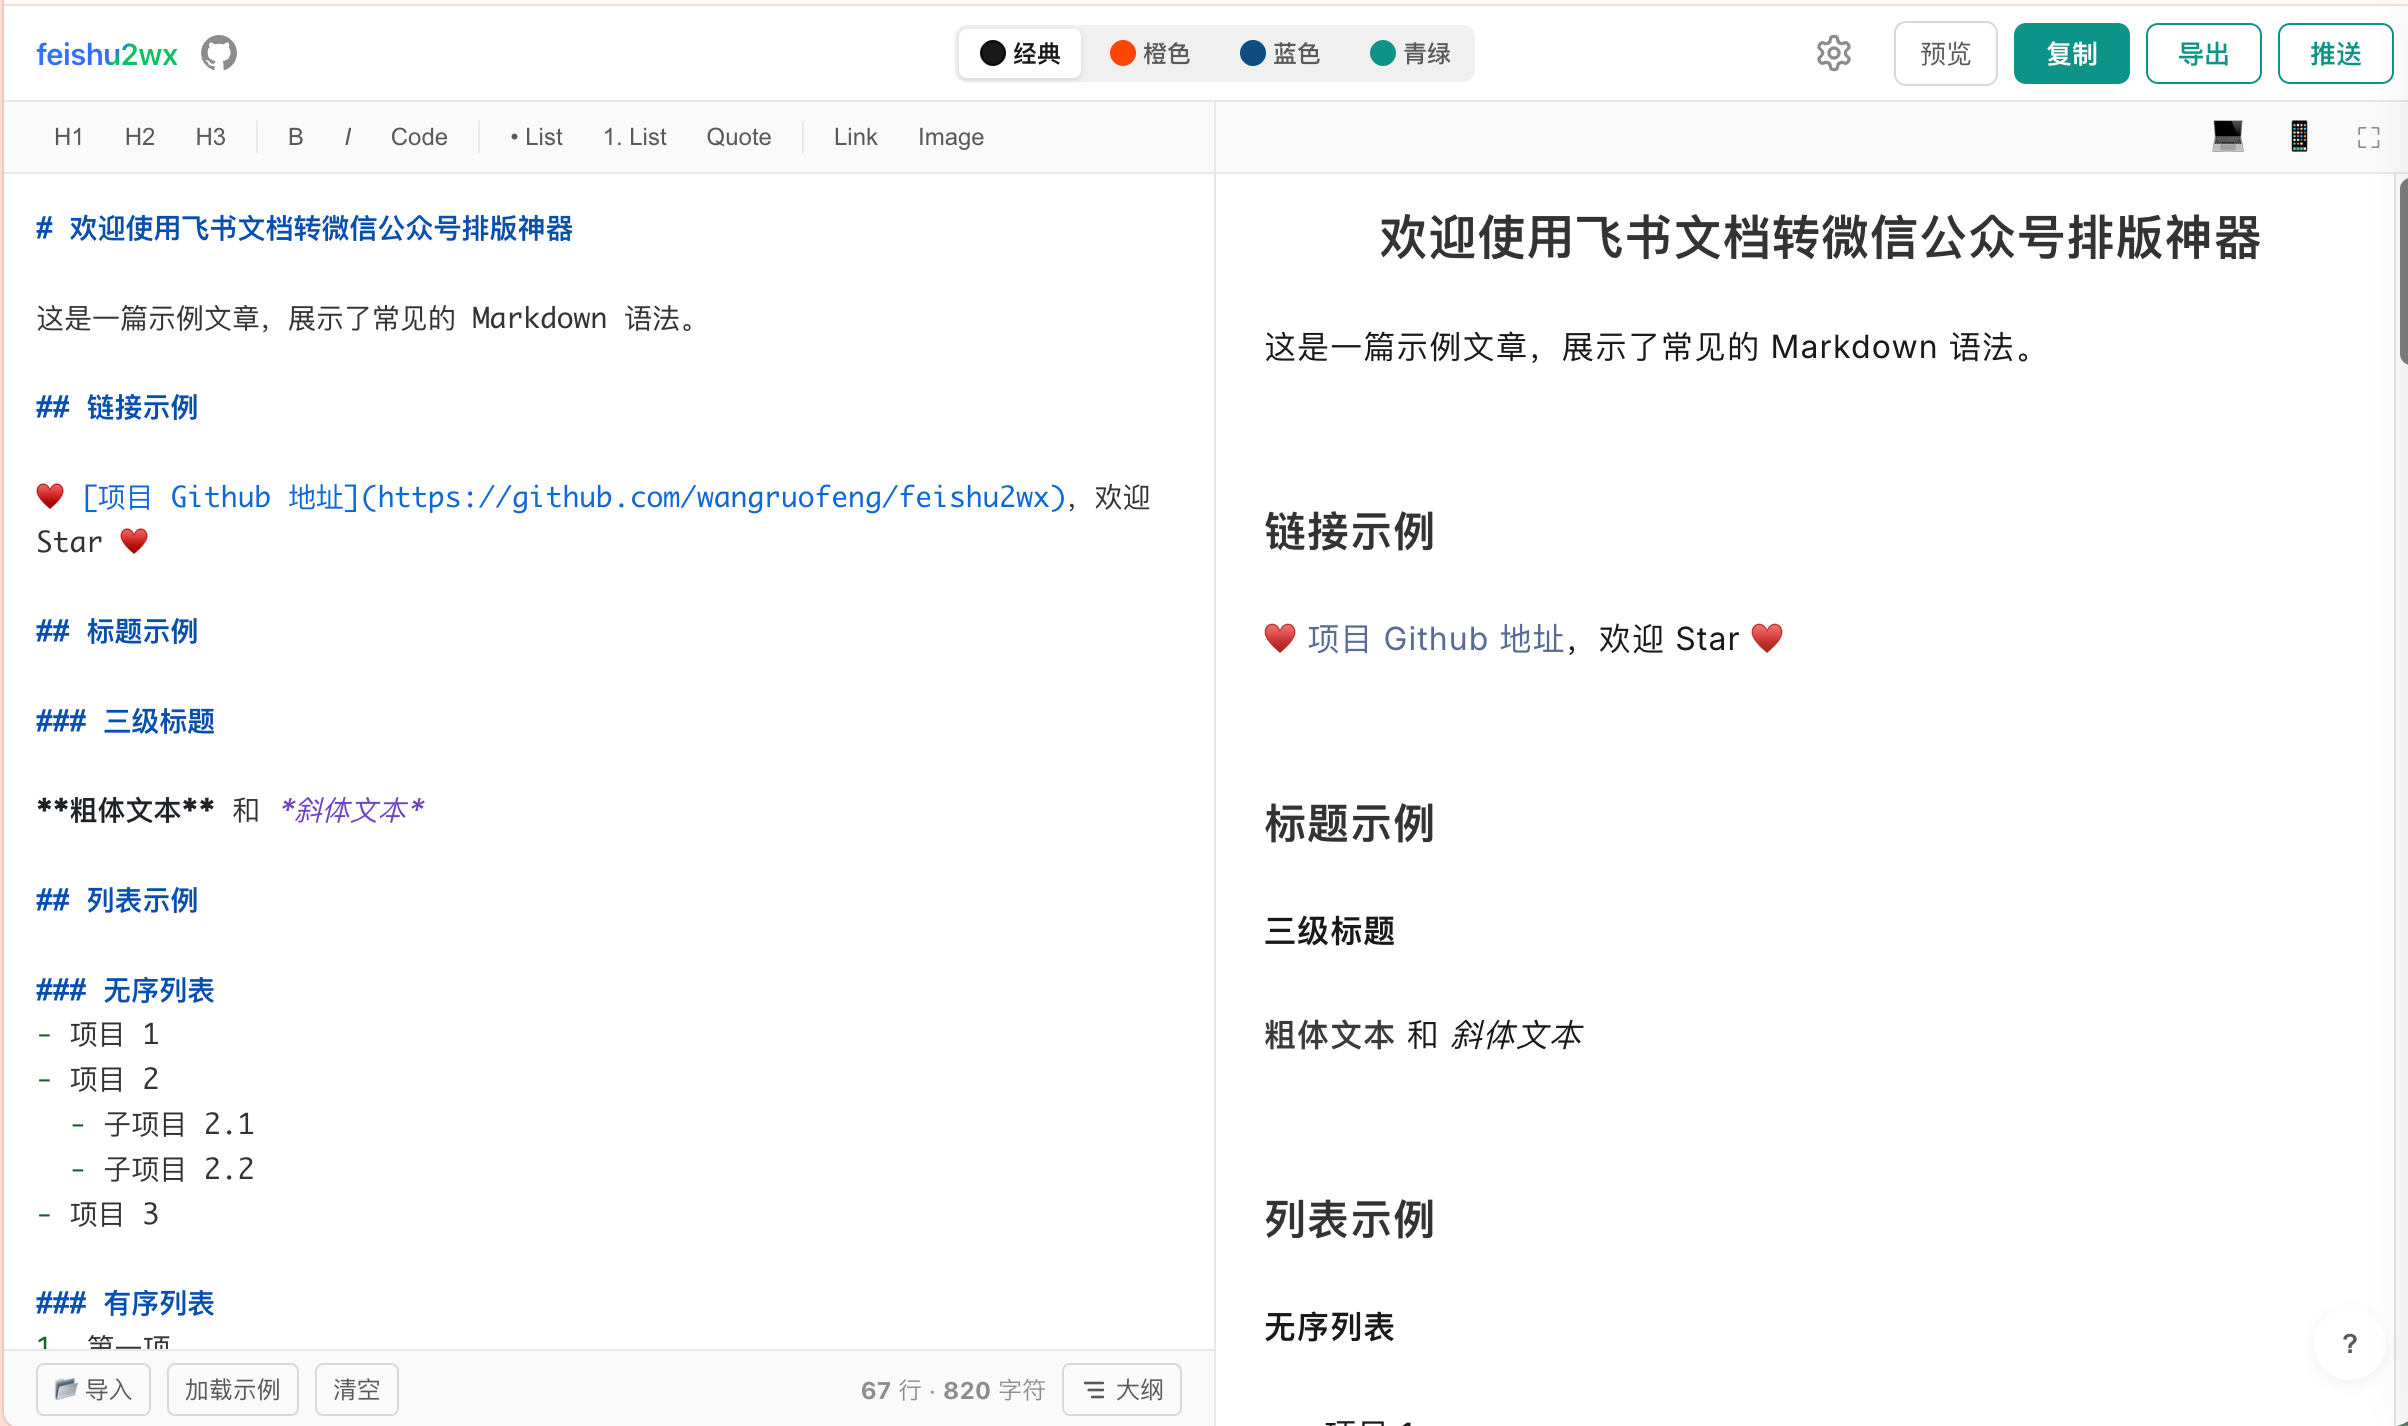This screenshot has width=2408, height=1426.
Task: Click the 复制 copy button
Action: 2071,53
